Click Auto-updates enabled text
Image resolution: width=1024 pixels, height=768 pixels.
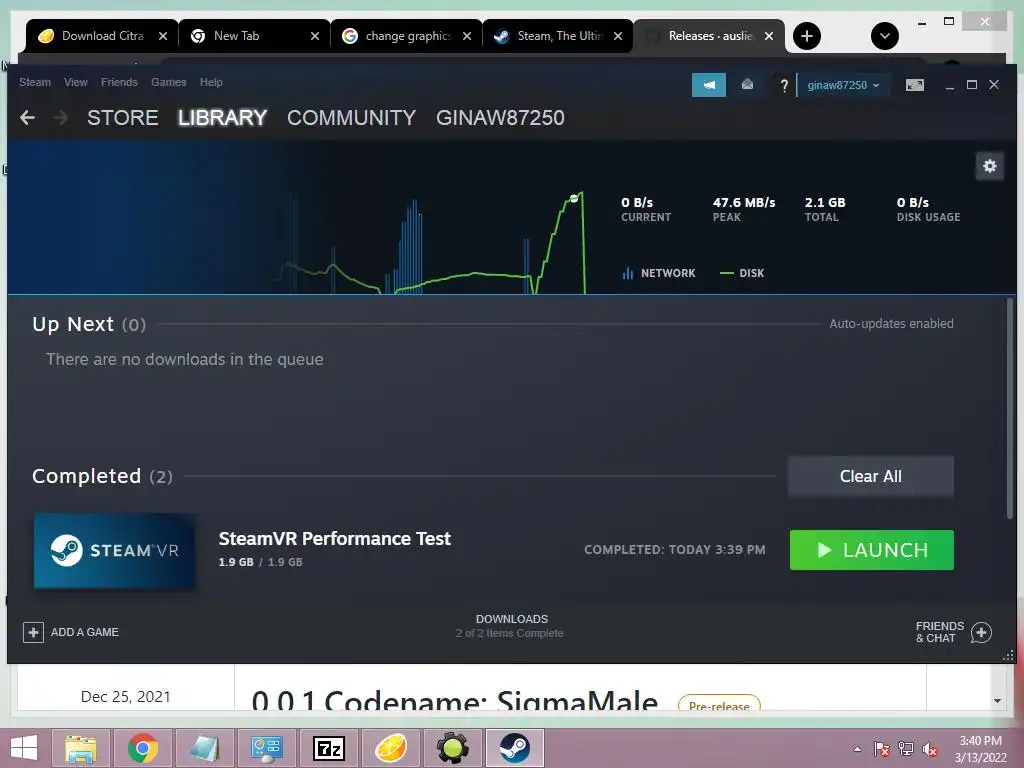coord(891,323)
